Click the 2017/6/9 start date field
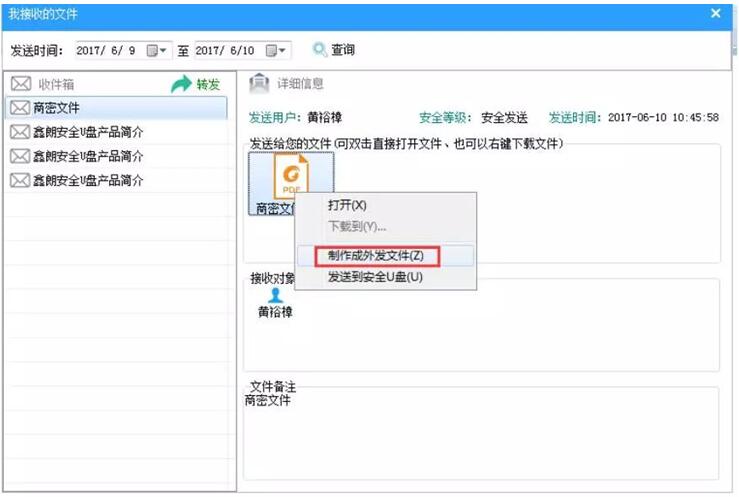 (x=108, y=50)
